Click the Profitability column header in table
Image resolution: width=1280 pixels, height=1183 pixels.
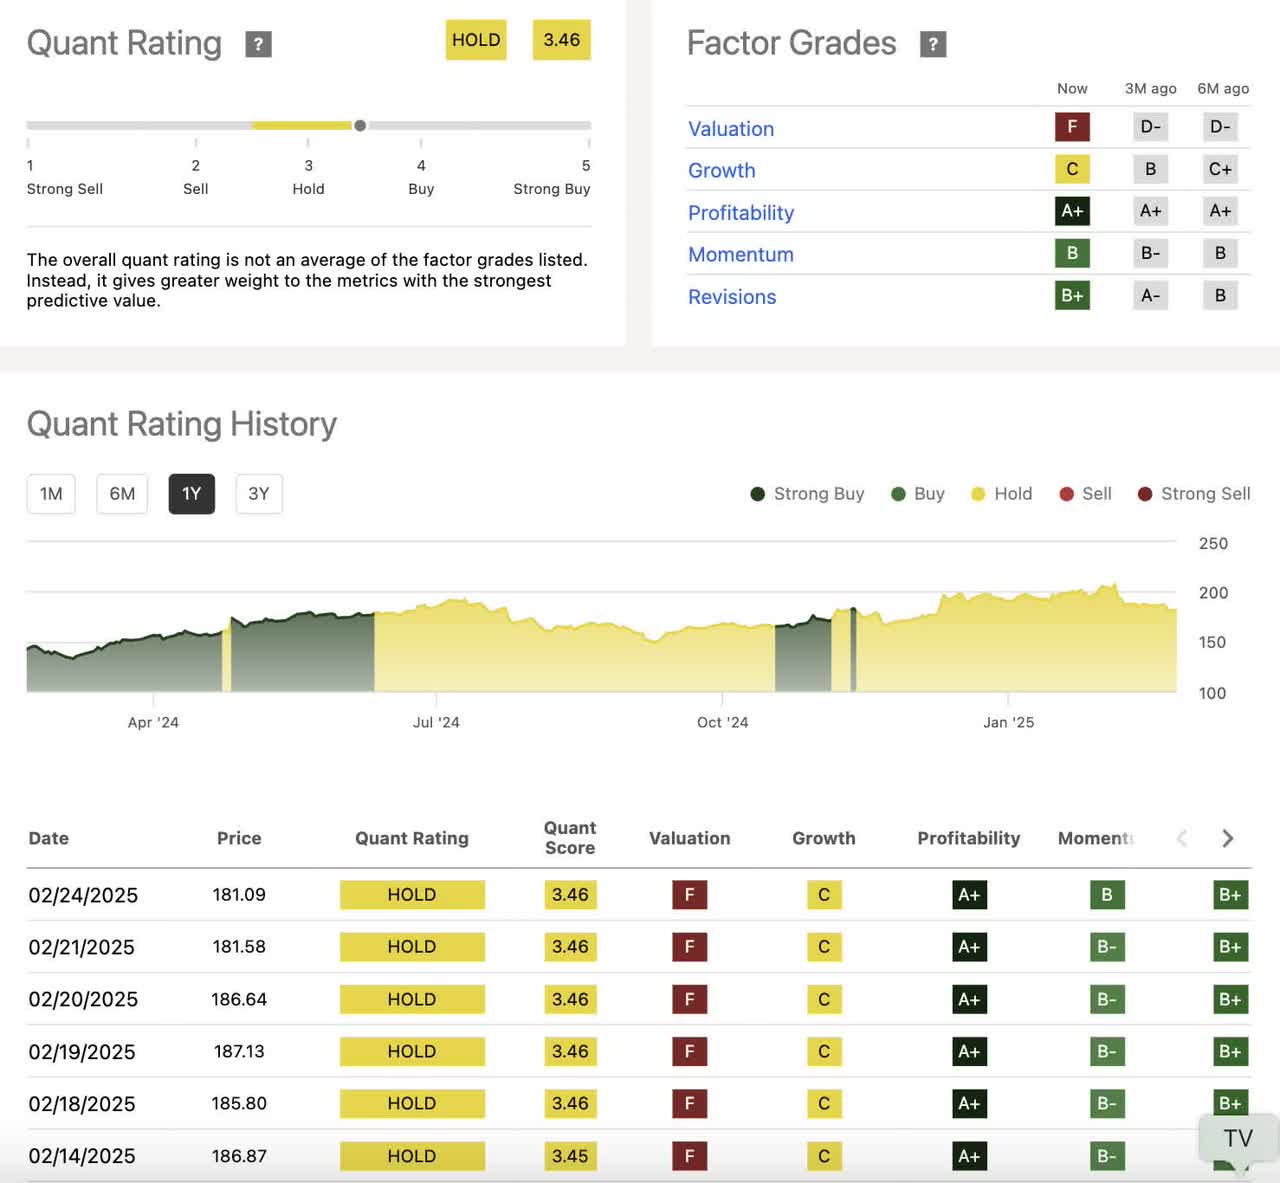pyautogui.click(x=969, y=838)
